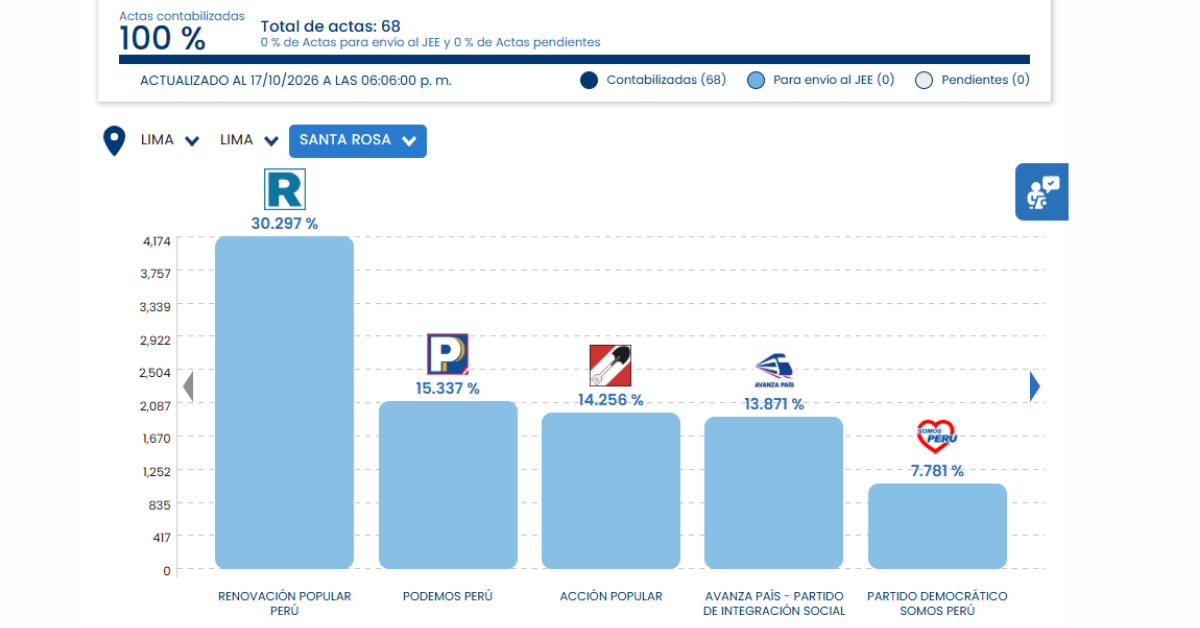Click the Avanza País bar

773,493
